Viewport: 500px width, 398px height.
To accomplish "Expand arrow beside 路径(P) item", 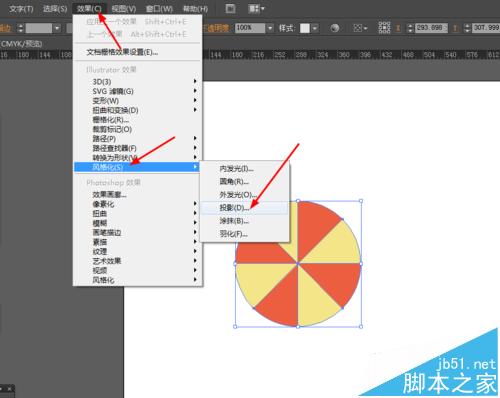I will coord(195,138).
